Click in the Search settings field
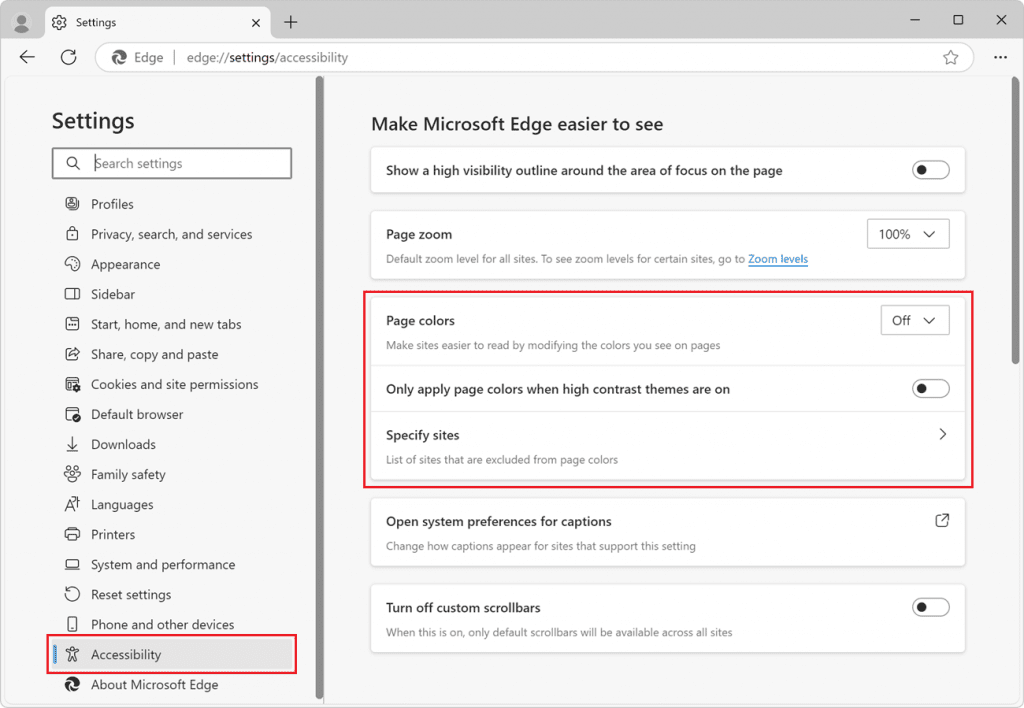Viewport: 1024px width, 708px height. click(x=172, y=163)
